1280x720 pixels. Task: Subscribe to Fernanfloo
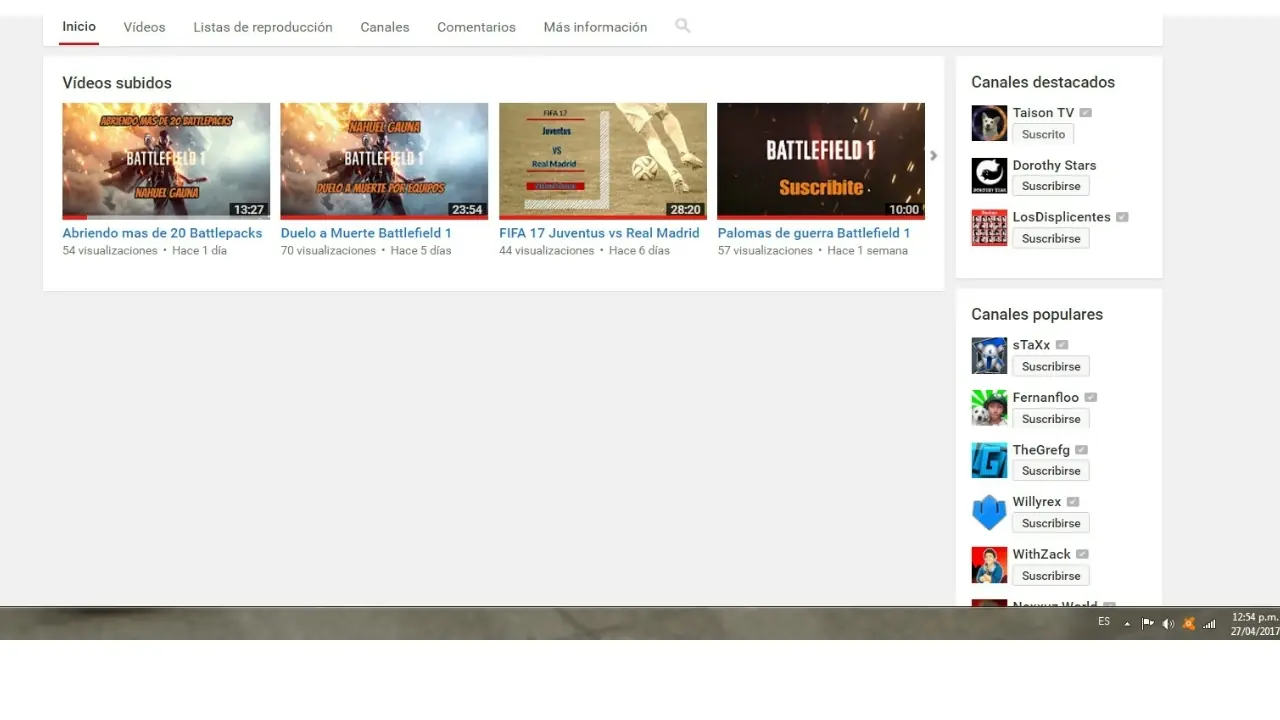click(x=1051, y=419)
